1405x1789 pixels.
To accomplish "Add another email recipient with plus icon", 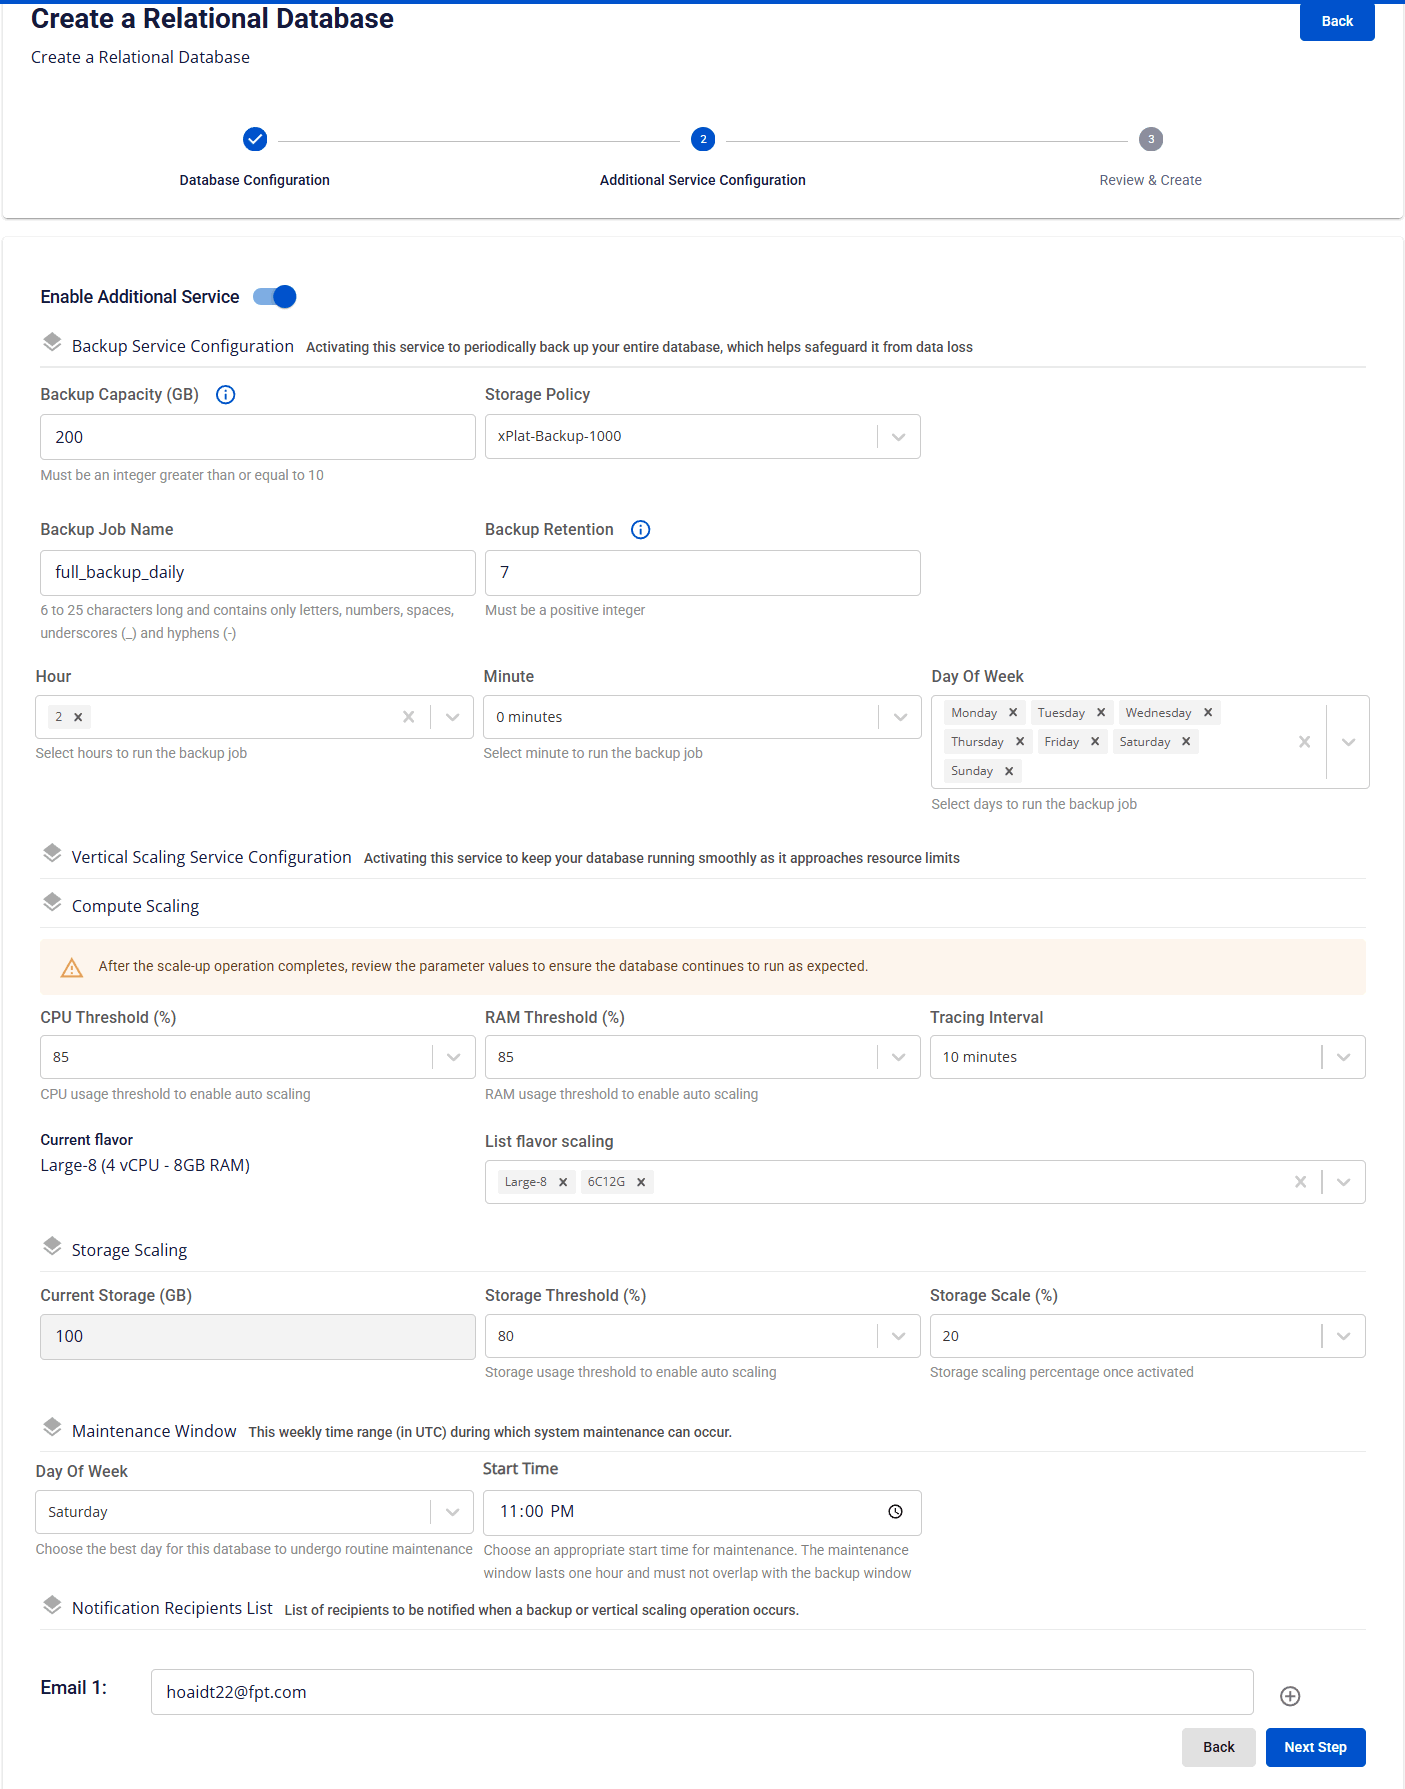I will 1290,1696.
